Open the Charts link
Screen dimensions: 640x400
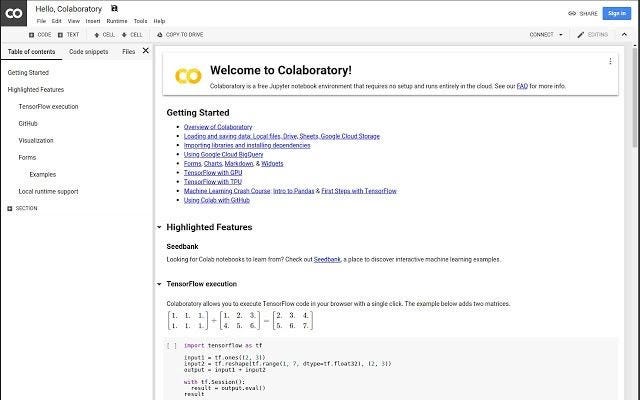coord(213,164)
